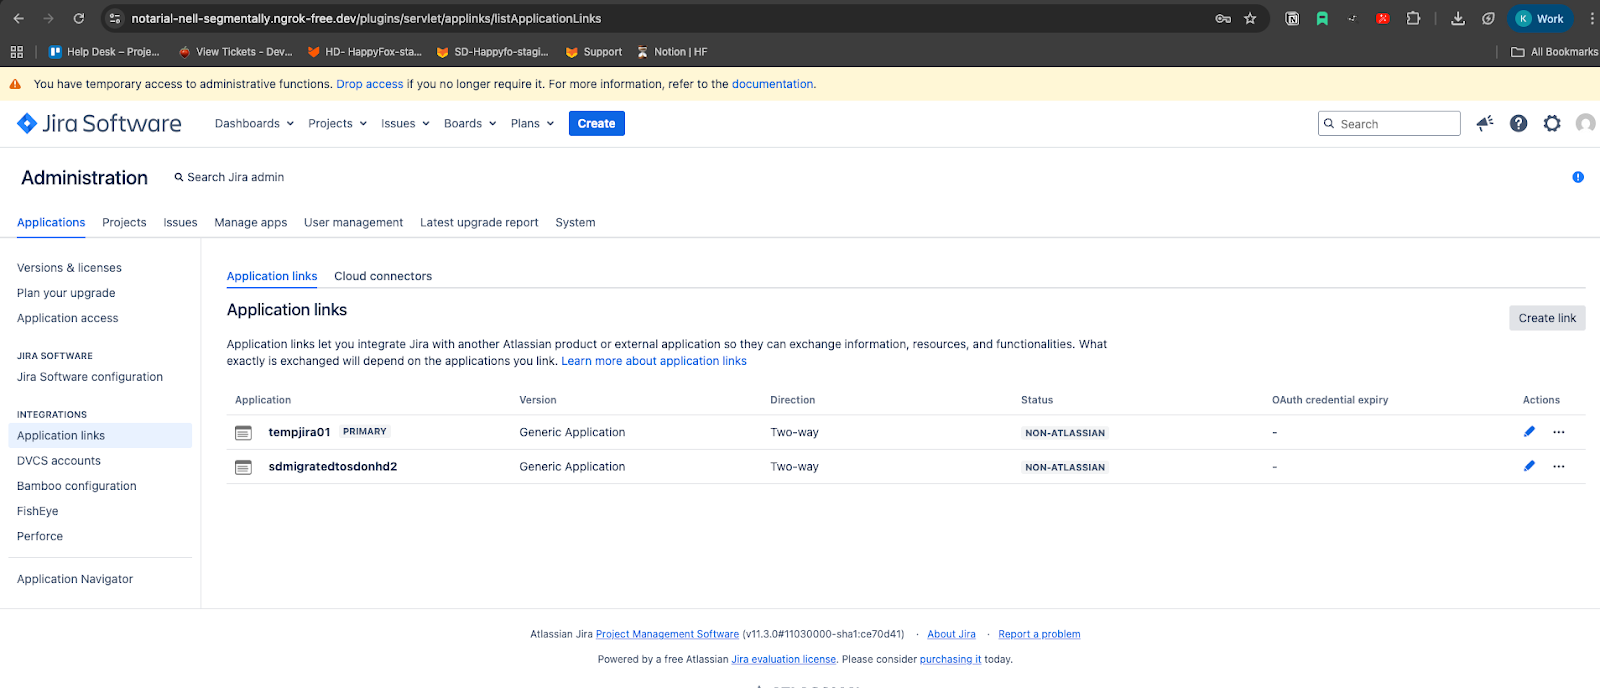Open Jira help question mark icon
Viewport: 1600px width, 688px height.
[x=1518, y=123]
